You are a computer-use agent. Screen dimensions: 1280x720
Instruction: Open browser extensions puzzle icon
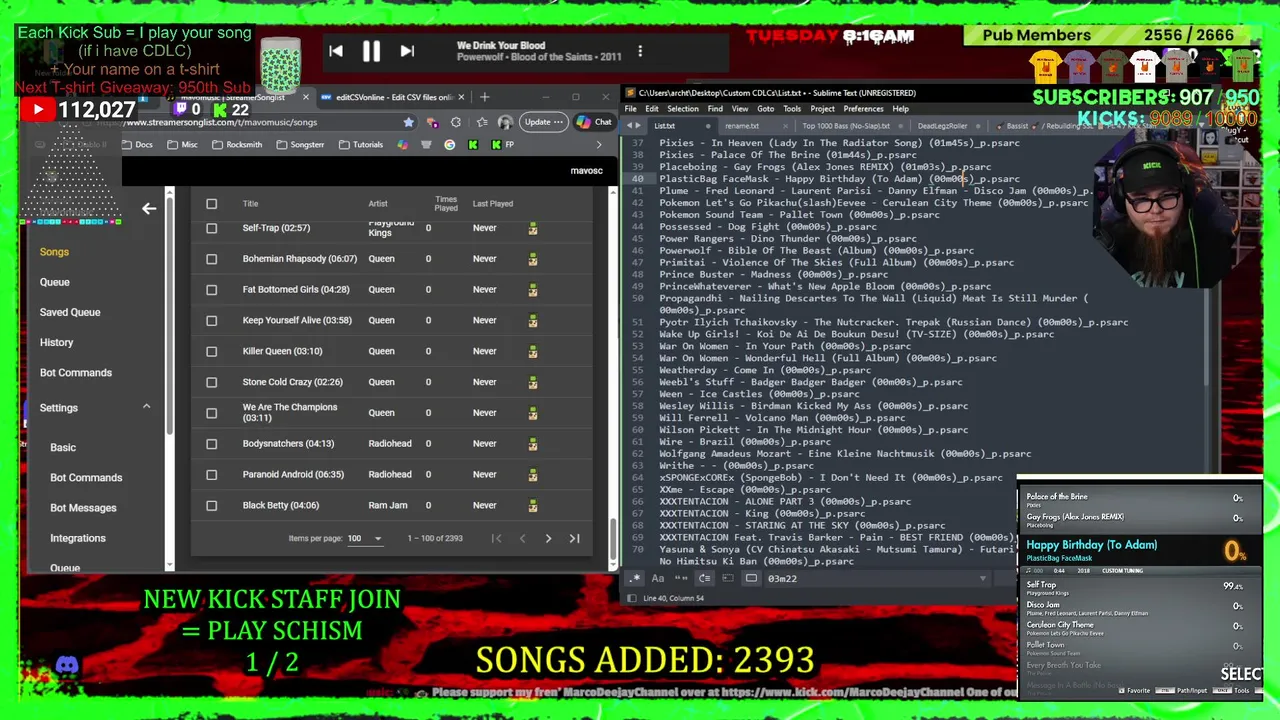click(x=456, y=122)
